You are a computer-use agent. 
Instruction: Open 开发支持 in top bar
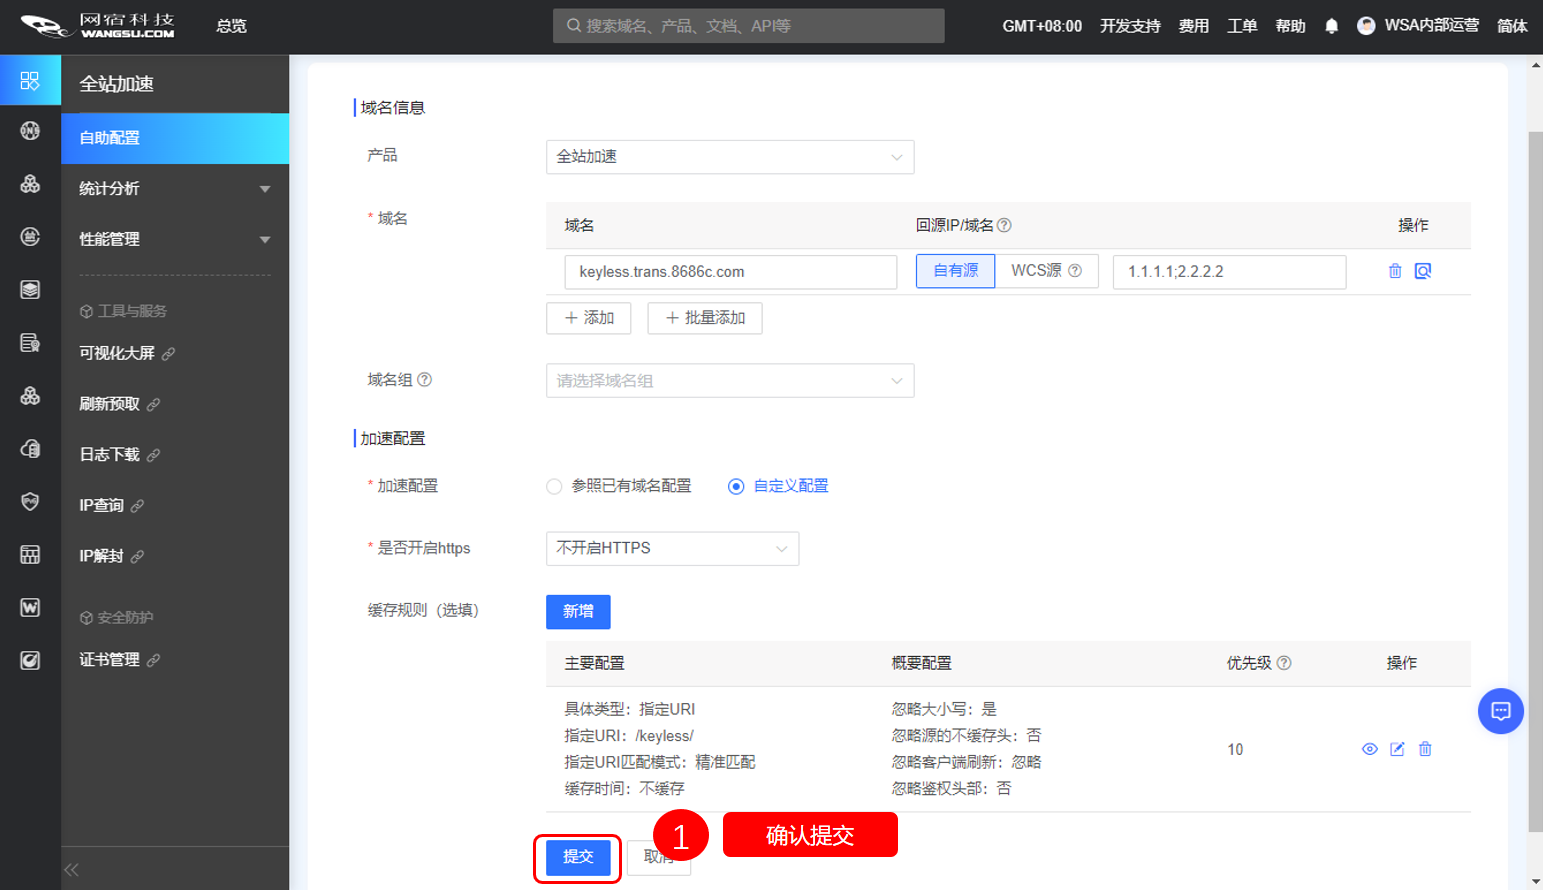click(x=1130, y=26)
